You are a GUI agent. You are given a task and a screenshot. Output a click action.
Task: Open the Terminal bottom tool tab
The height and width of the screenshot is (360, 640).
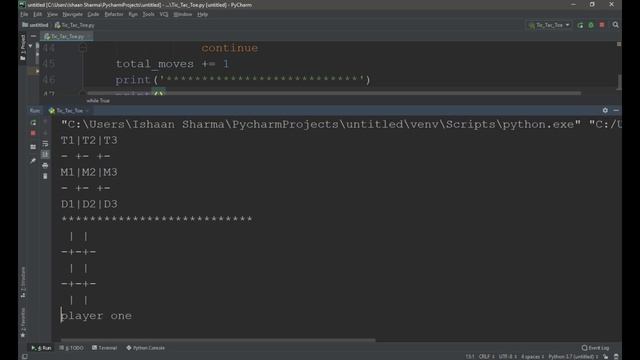(x=104, y=348)
